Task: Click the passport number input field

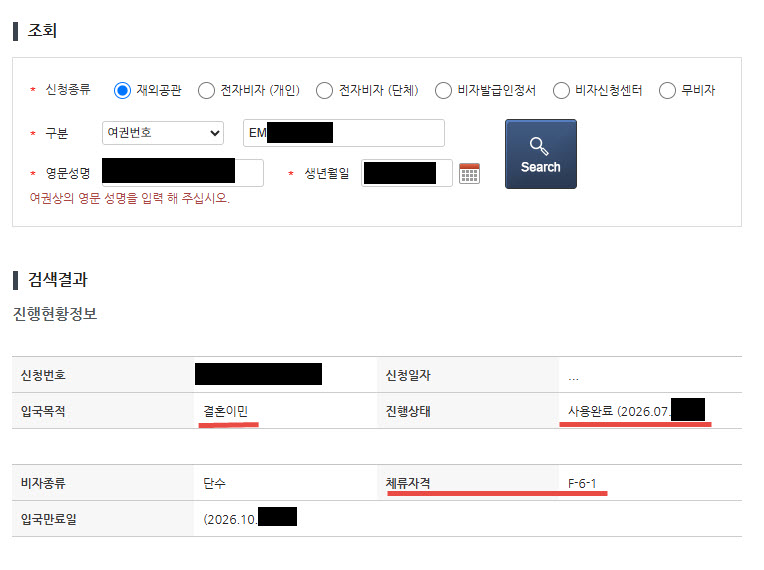Action: [x=344, y=133]
